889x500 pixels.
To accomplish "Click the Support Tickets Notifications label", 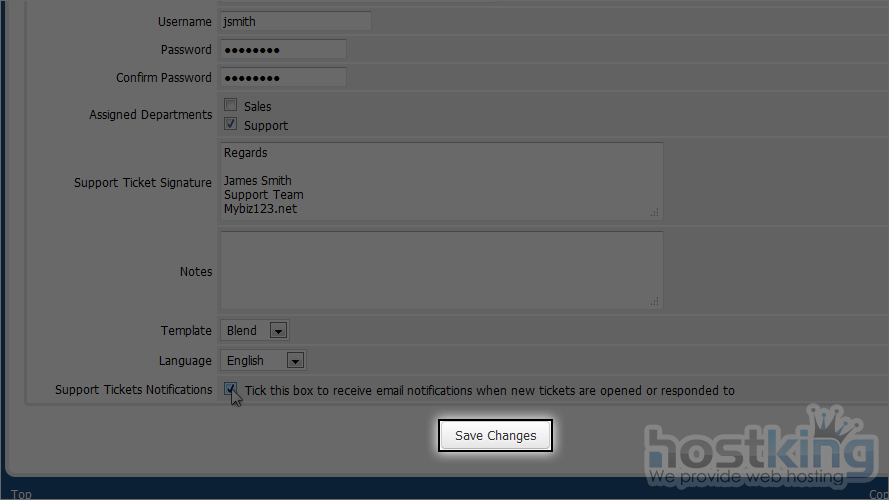I will point(133,390).
